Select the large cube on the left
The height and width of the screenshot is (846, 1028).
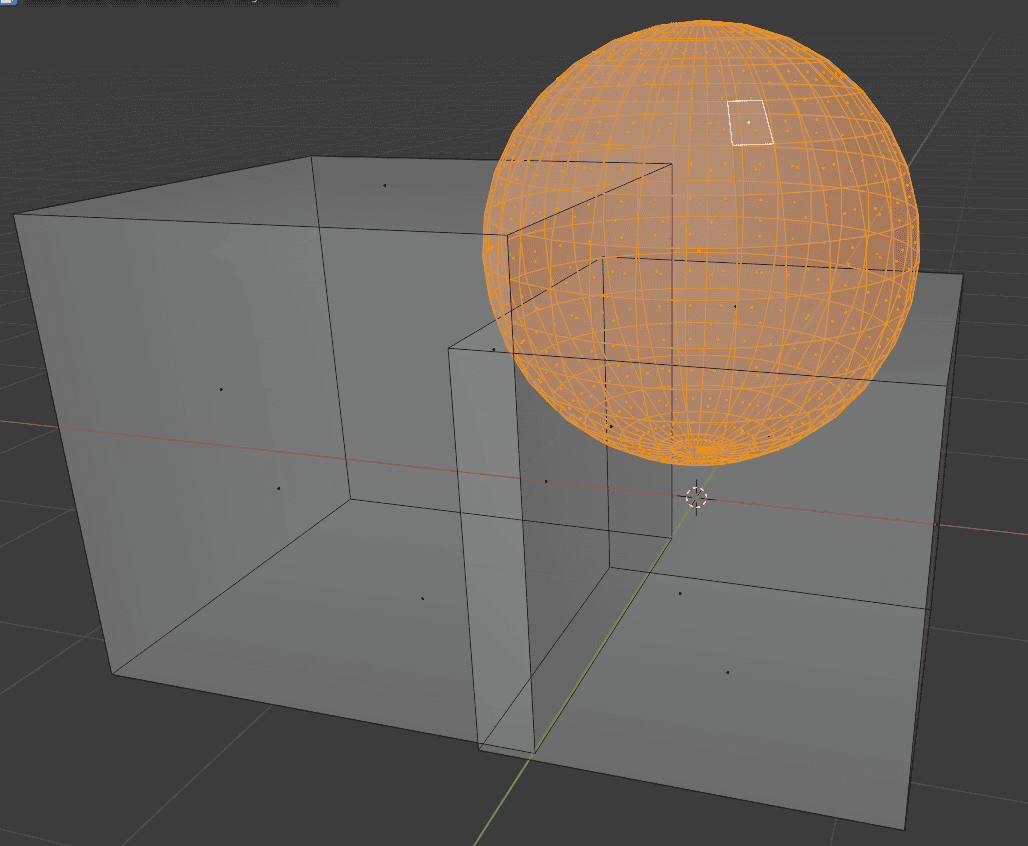point(200,450)
